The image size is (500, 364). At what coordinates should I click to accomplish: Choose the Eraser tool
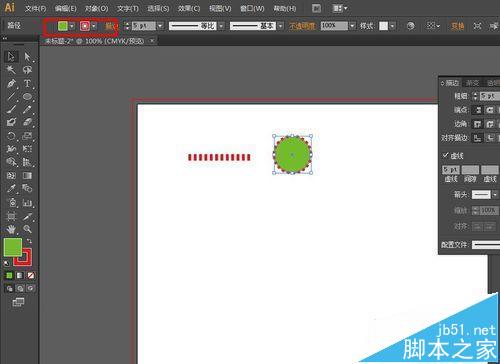[27, 122]
